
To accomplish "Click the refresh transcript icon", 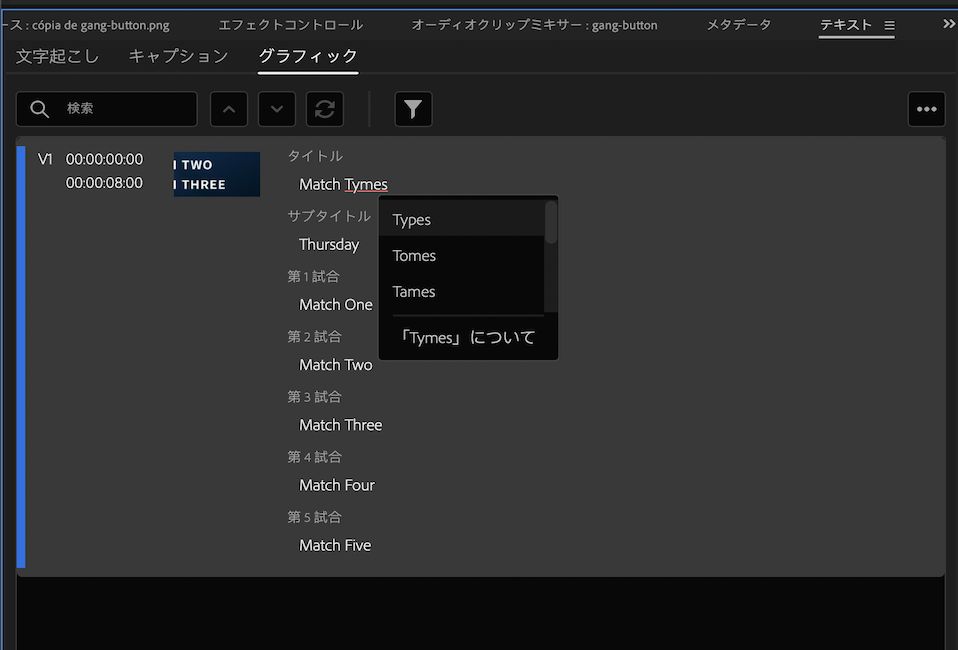I will click(x=324, y=109).
